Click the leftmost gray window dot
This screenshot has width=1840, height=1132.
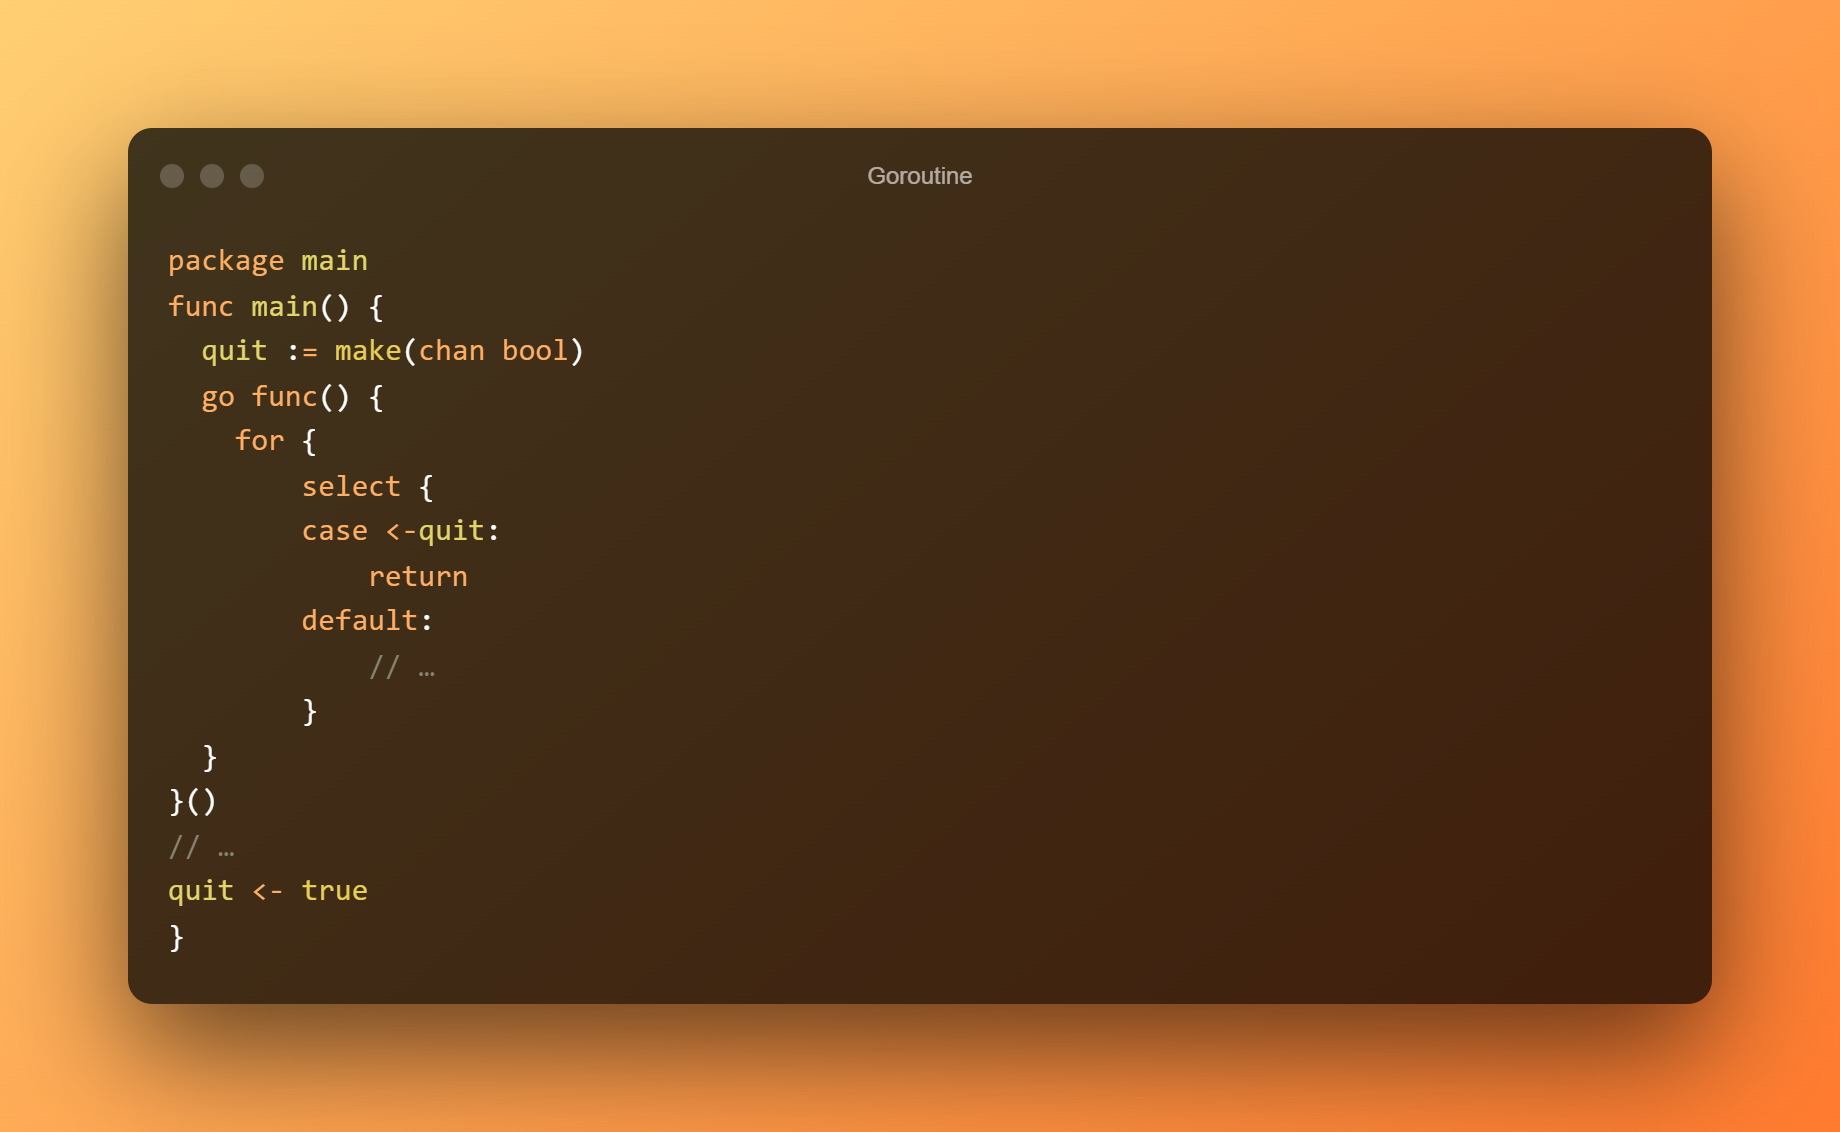pos(172,176)
